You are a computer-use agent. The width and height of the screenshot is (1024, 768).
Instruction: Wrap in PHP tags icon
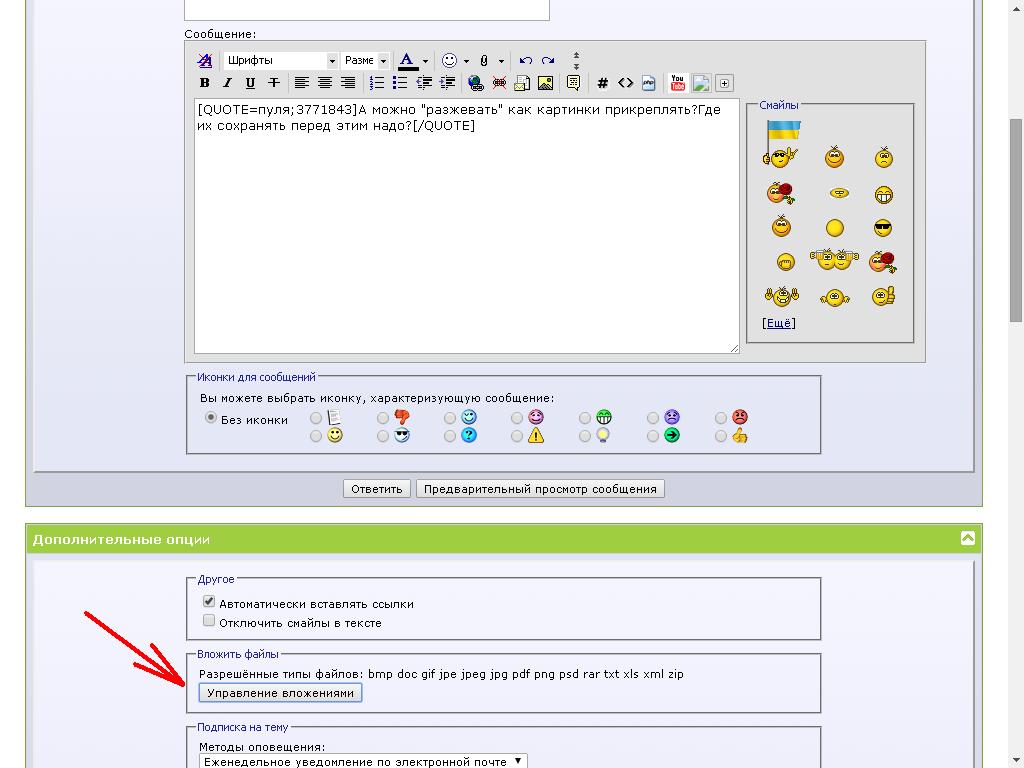click(648, 83)
